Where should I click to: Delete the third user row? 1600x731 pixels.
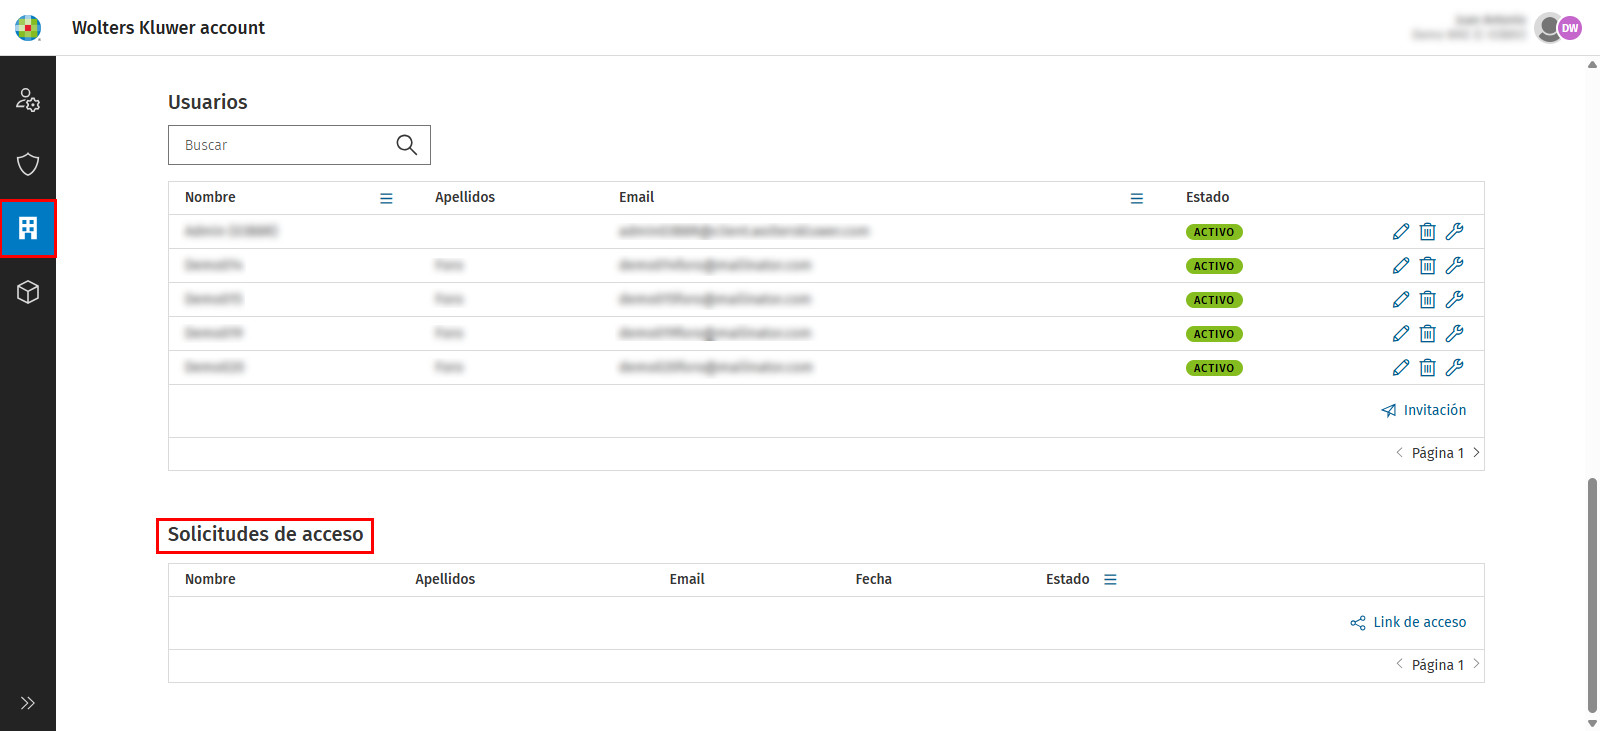1428,300
